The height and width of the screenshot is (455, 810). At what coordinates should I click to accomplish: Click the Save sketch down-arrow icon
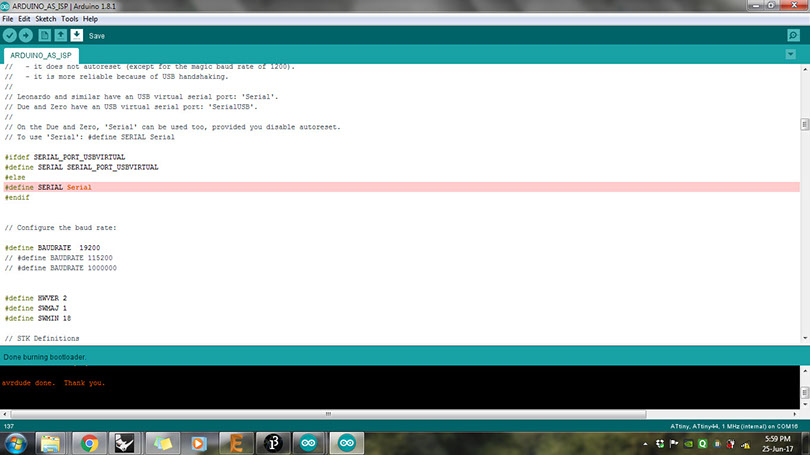pyautogui.click(x=76, y=36)
